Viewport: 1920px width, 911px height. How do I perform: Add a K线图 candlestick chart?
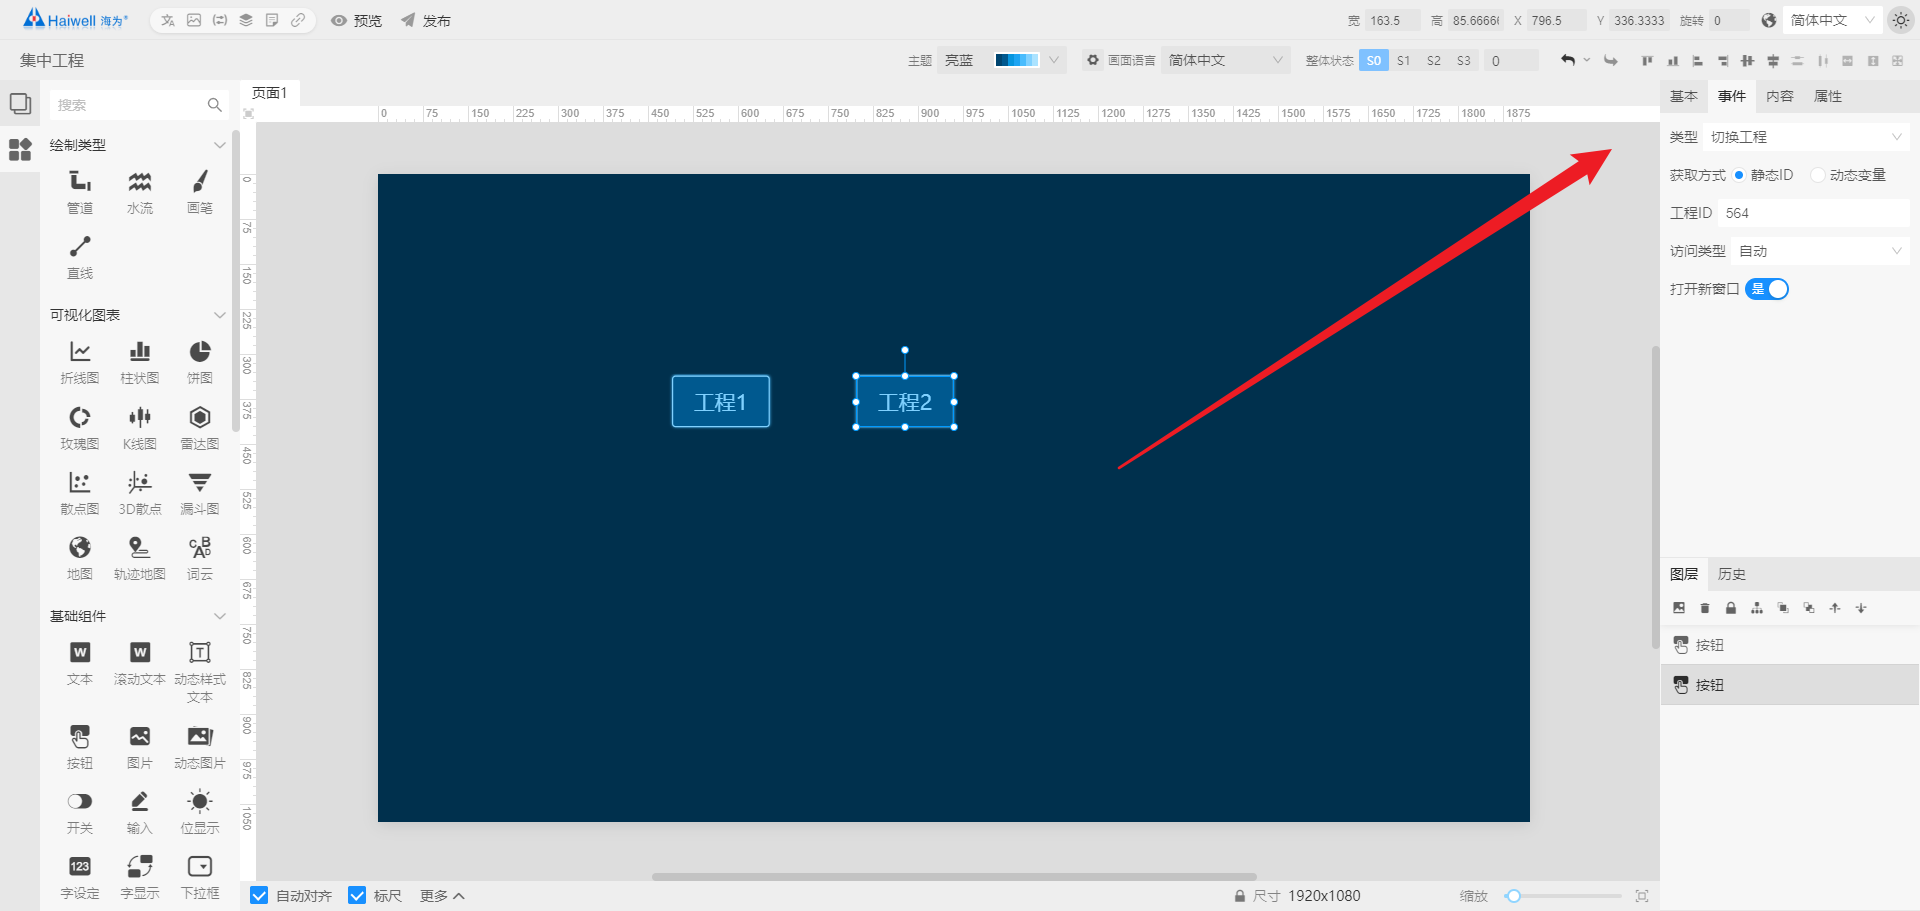140,428
